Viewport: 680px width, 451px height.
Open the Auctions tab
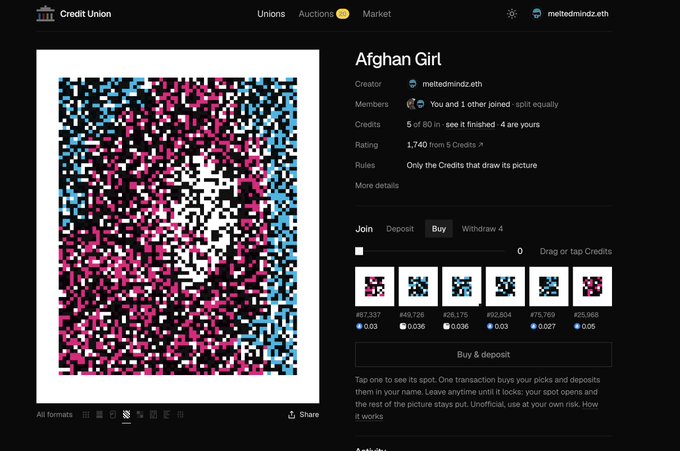[x=316, y=14]
